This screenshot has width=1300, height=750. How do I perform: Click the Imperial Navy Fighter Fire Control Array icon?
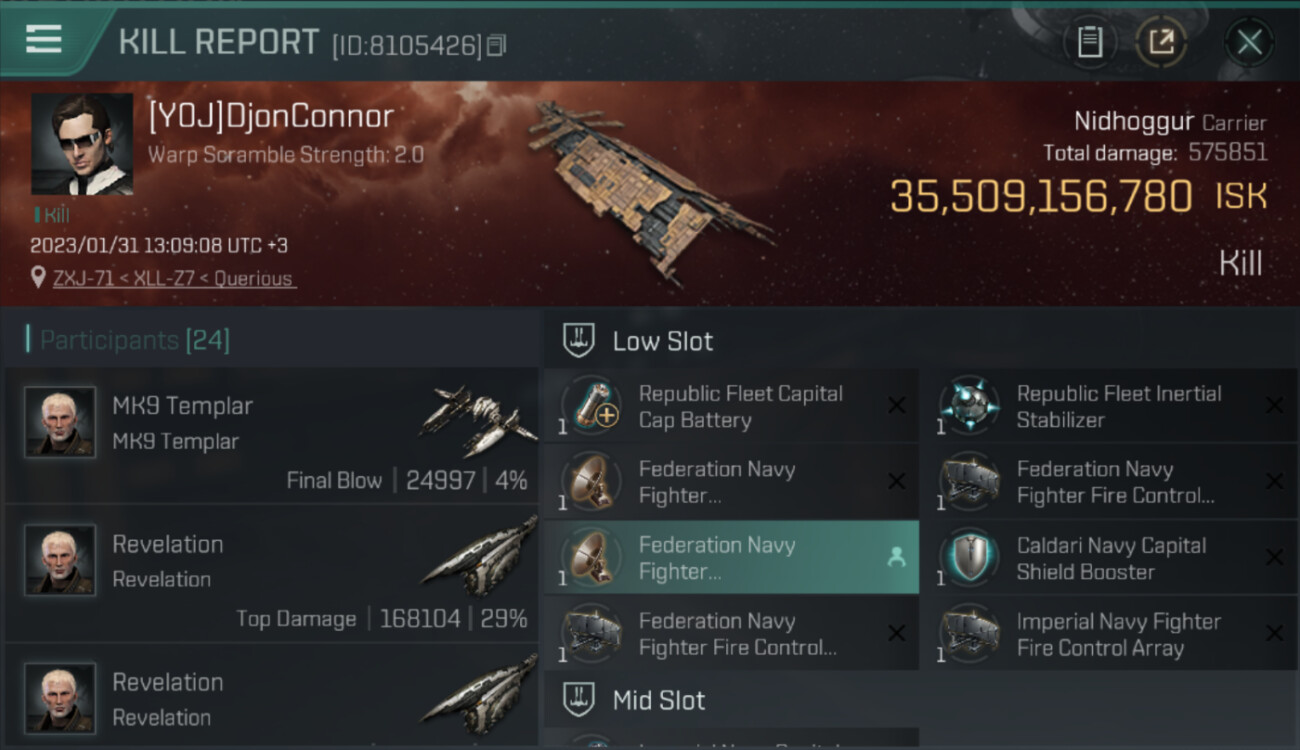click(969, 634)
